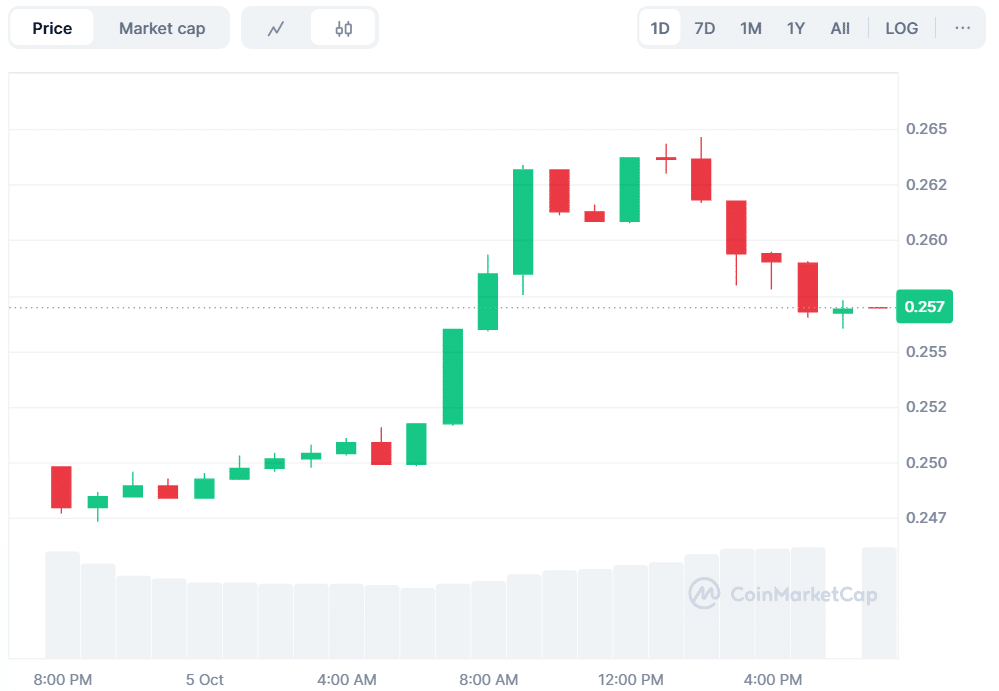999x691 pixels.
Task: Switch to the Market cap tab
Action: click(x=162, y=28)
